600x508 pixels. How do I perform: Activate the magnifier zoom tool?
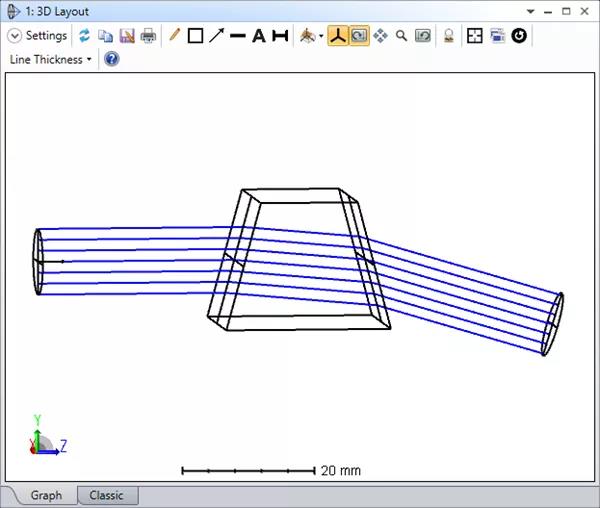(x=401, y=35)
